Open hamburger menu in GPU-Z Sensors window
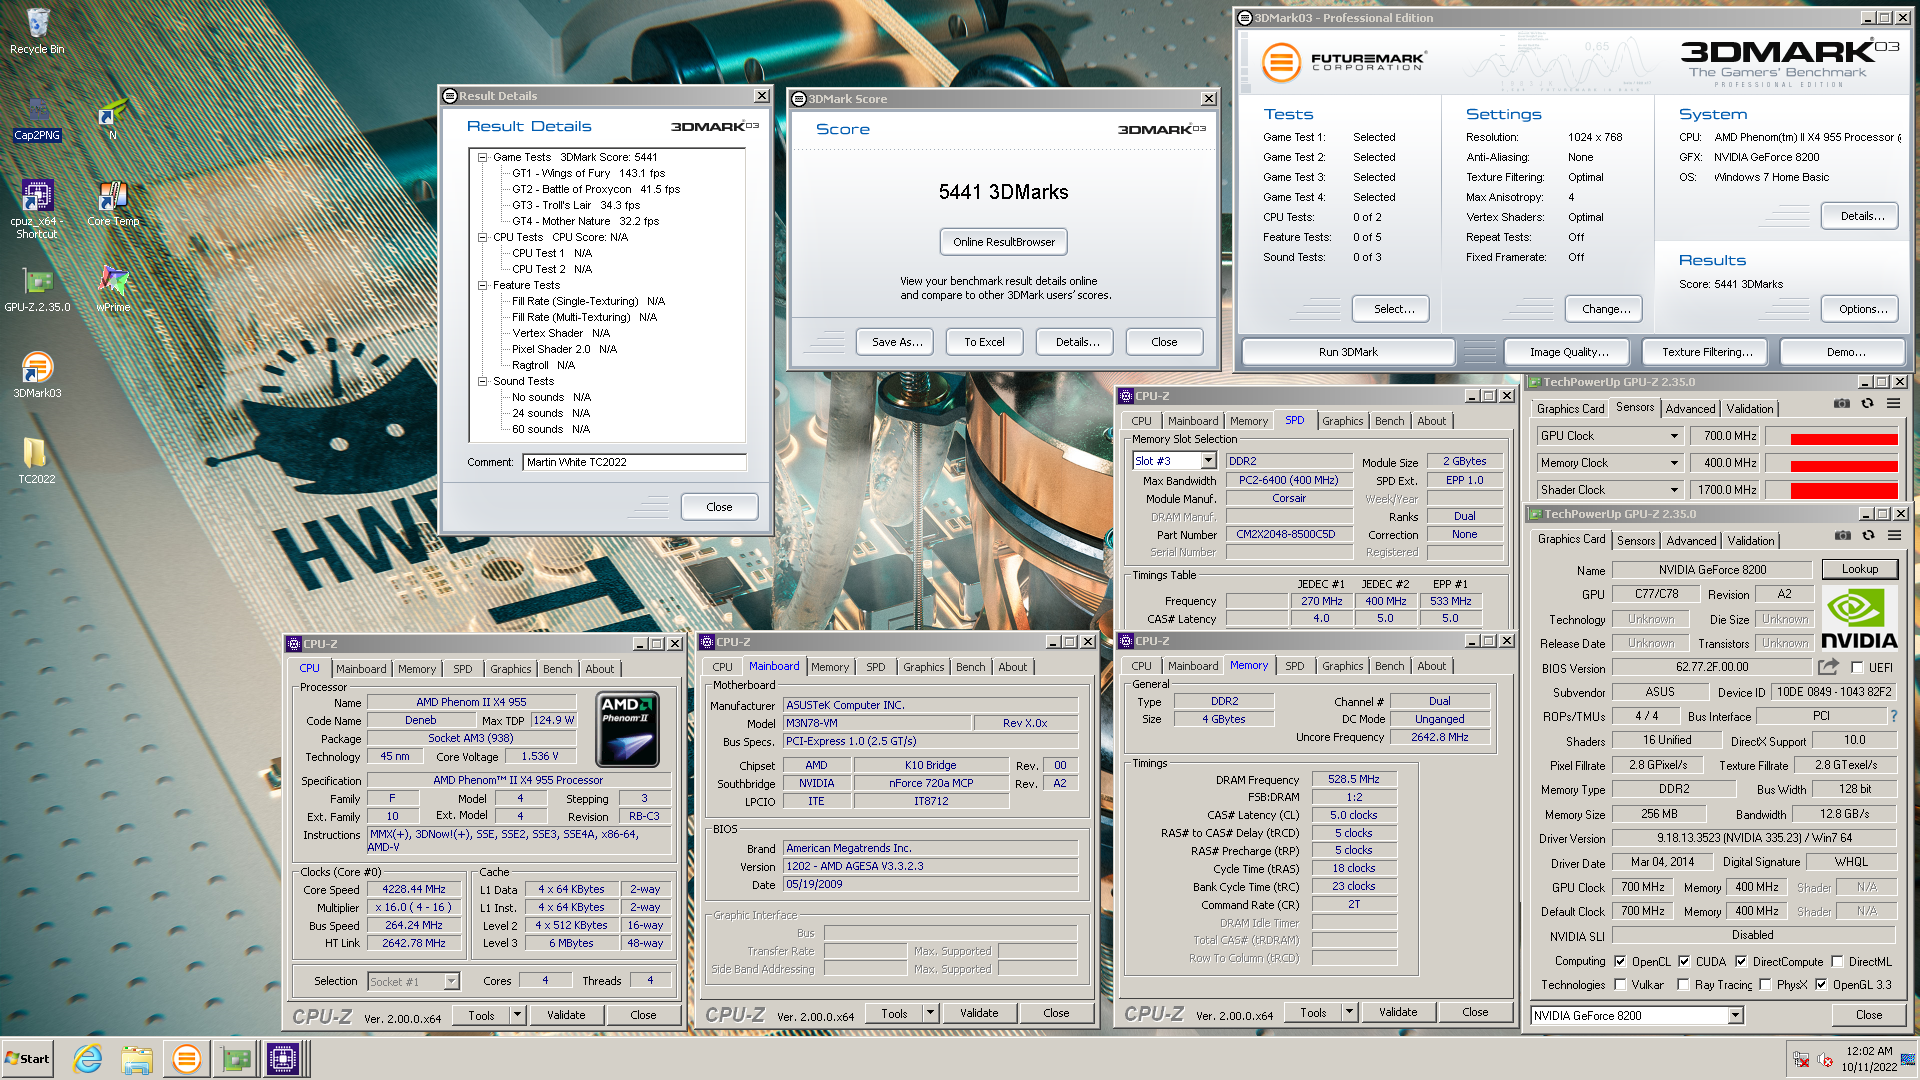Viewport: 1920px width, 1080px height. click(x=1893, y=404)
